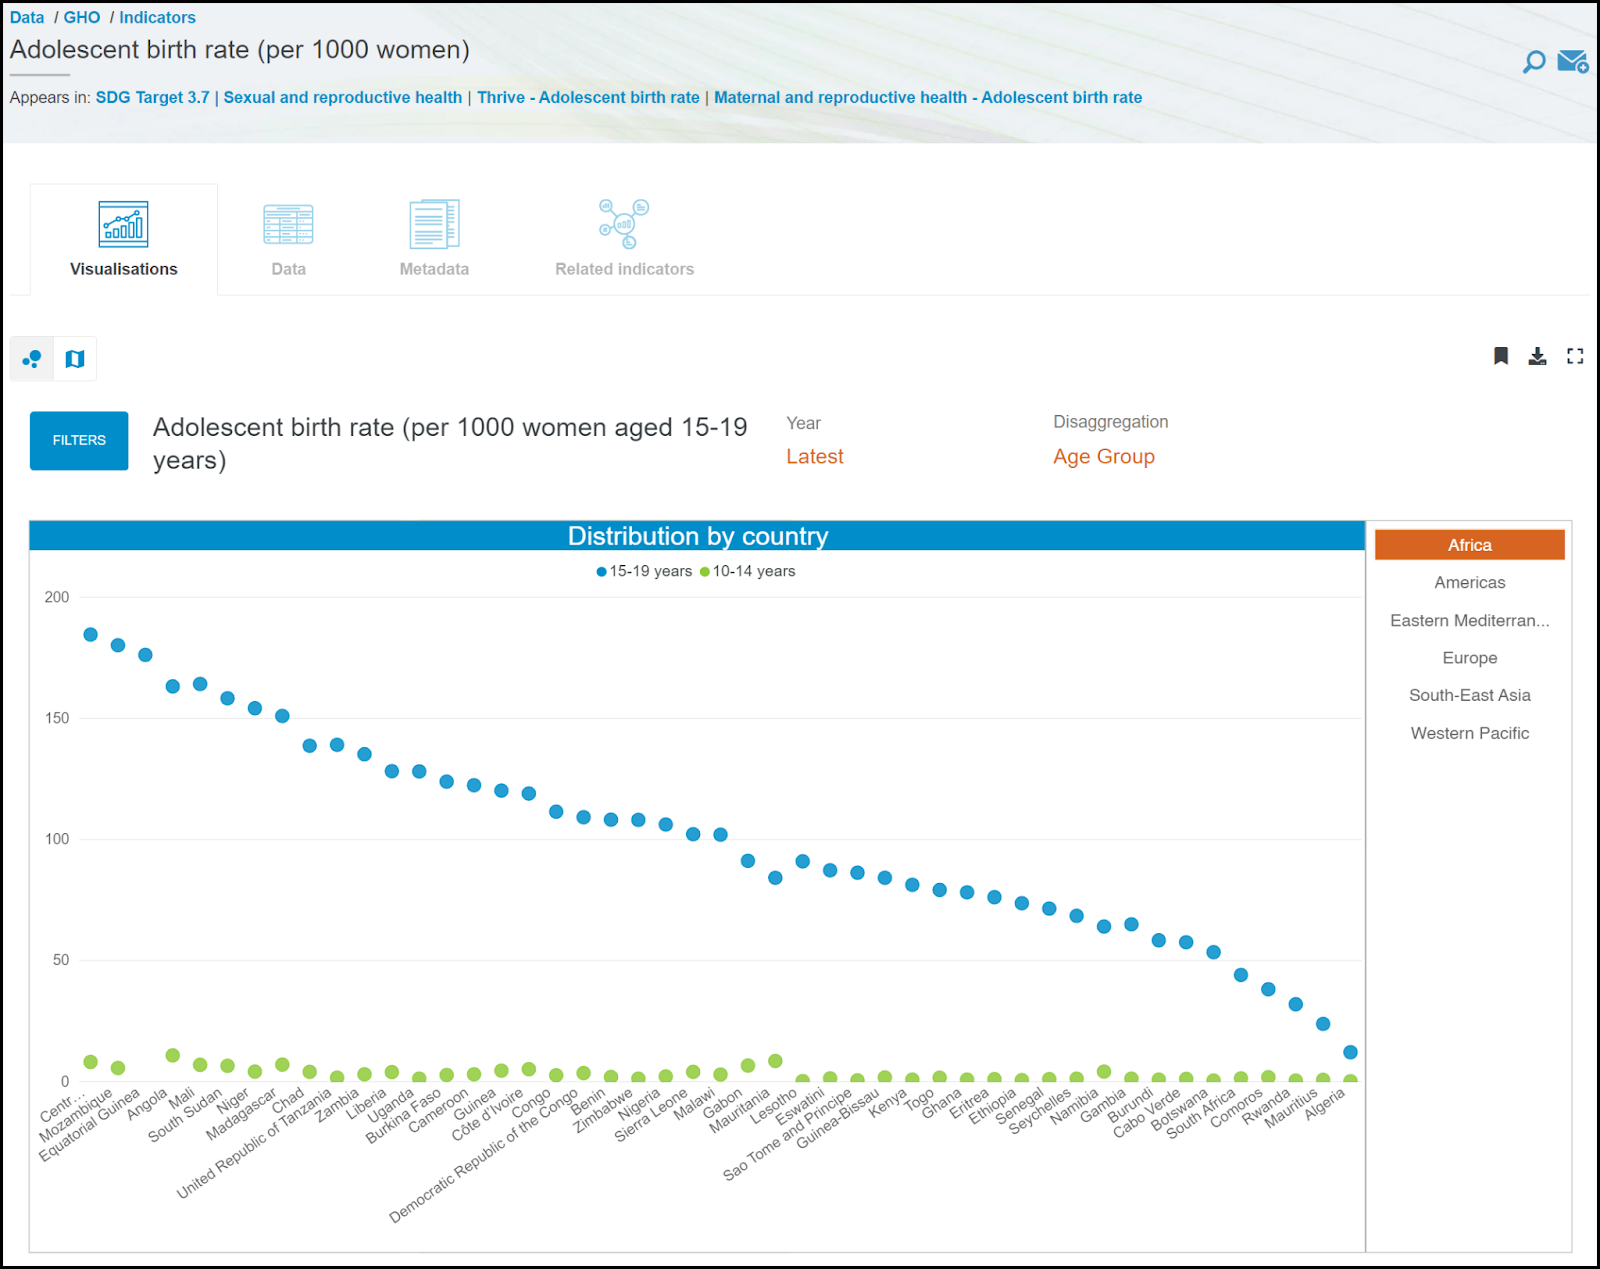Switch to scatter chart view icon

[32, 359]
